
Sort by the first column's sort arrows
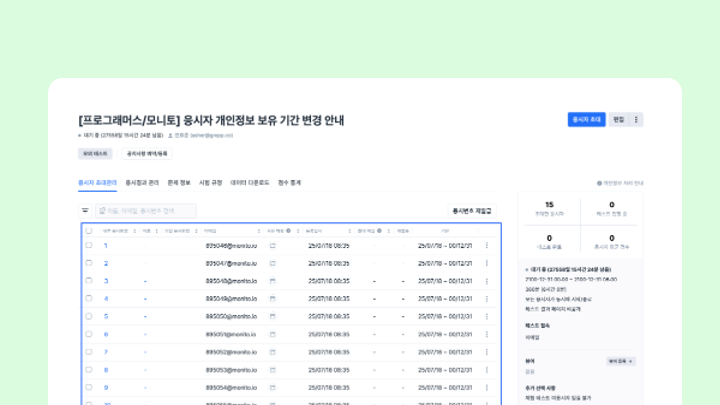[135, 231]
